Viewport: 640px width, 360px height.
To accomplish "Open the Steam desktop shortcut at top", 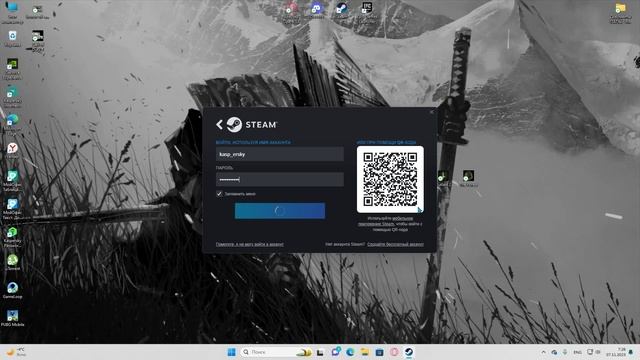I will (341, 10).
